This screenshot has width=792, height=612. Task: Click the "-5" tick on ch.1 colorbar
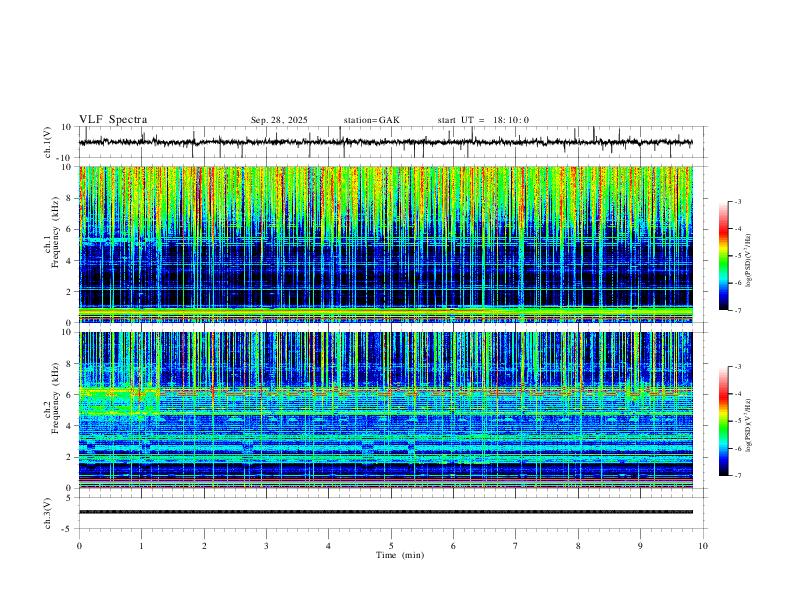coord(738,256)
